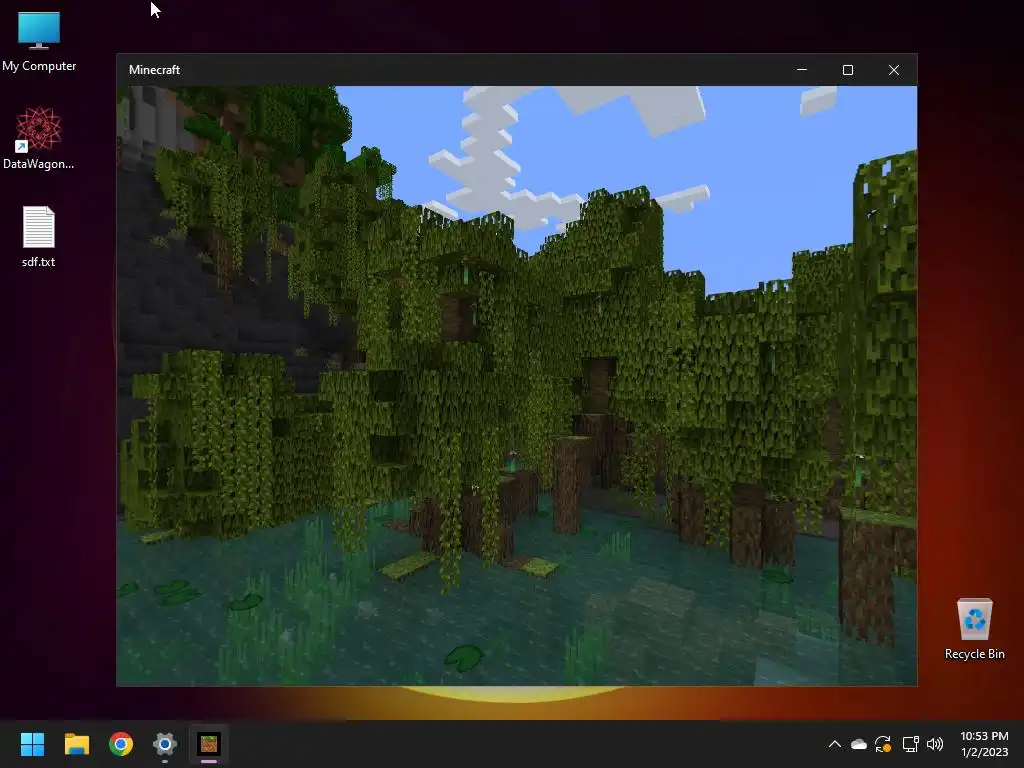
Task: Show hidden system tray icons
Action: click(x=835, y=744)
